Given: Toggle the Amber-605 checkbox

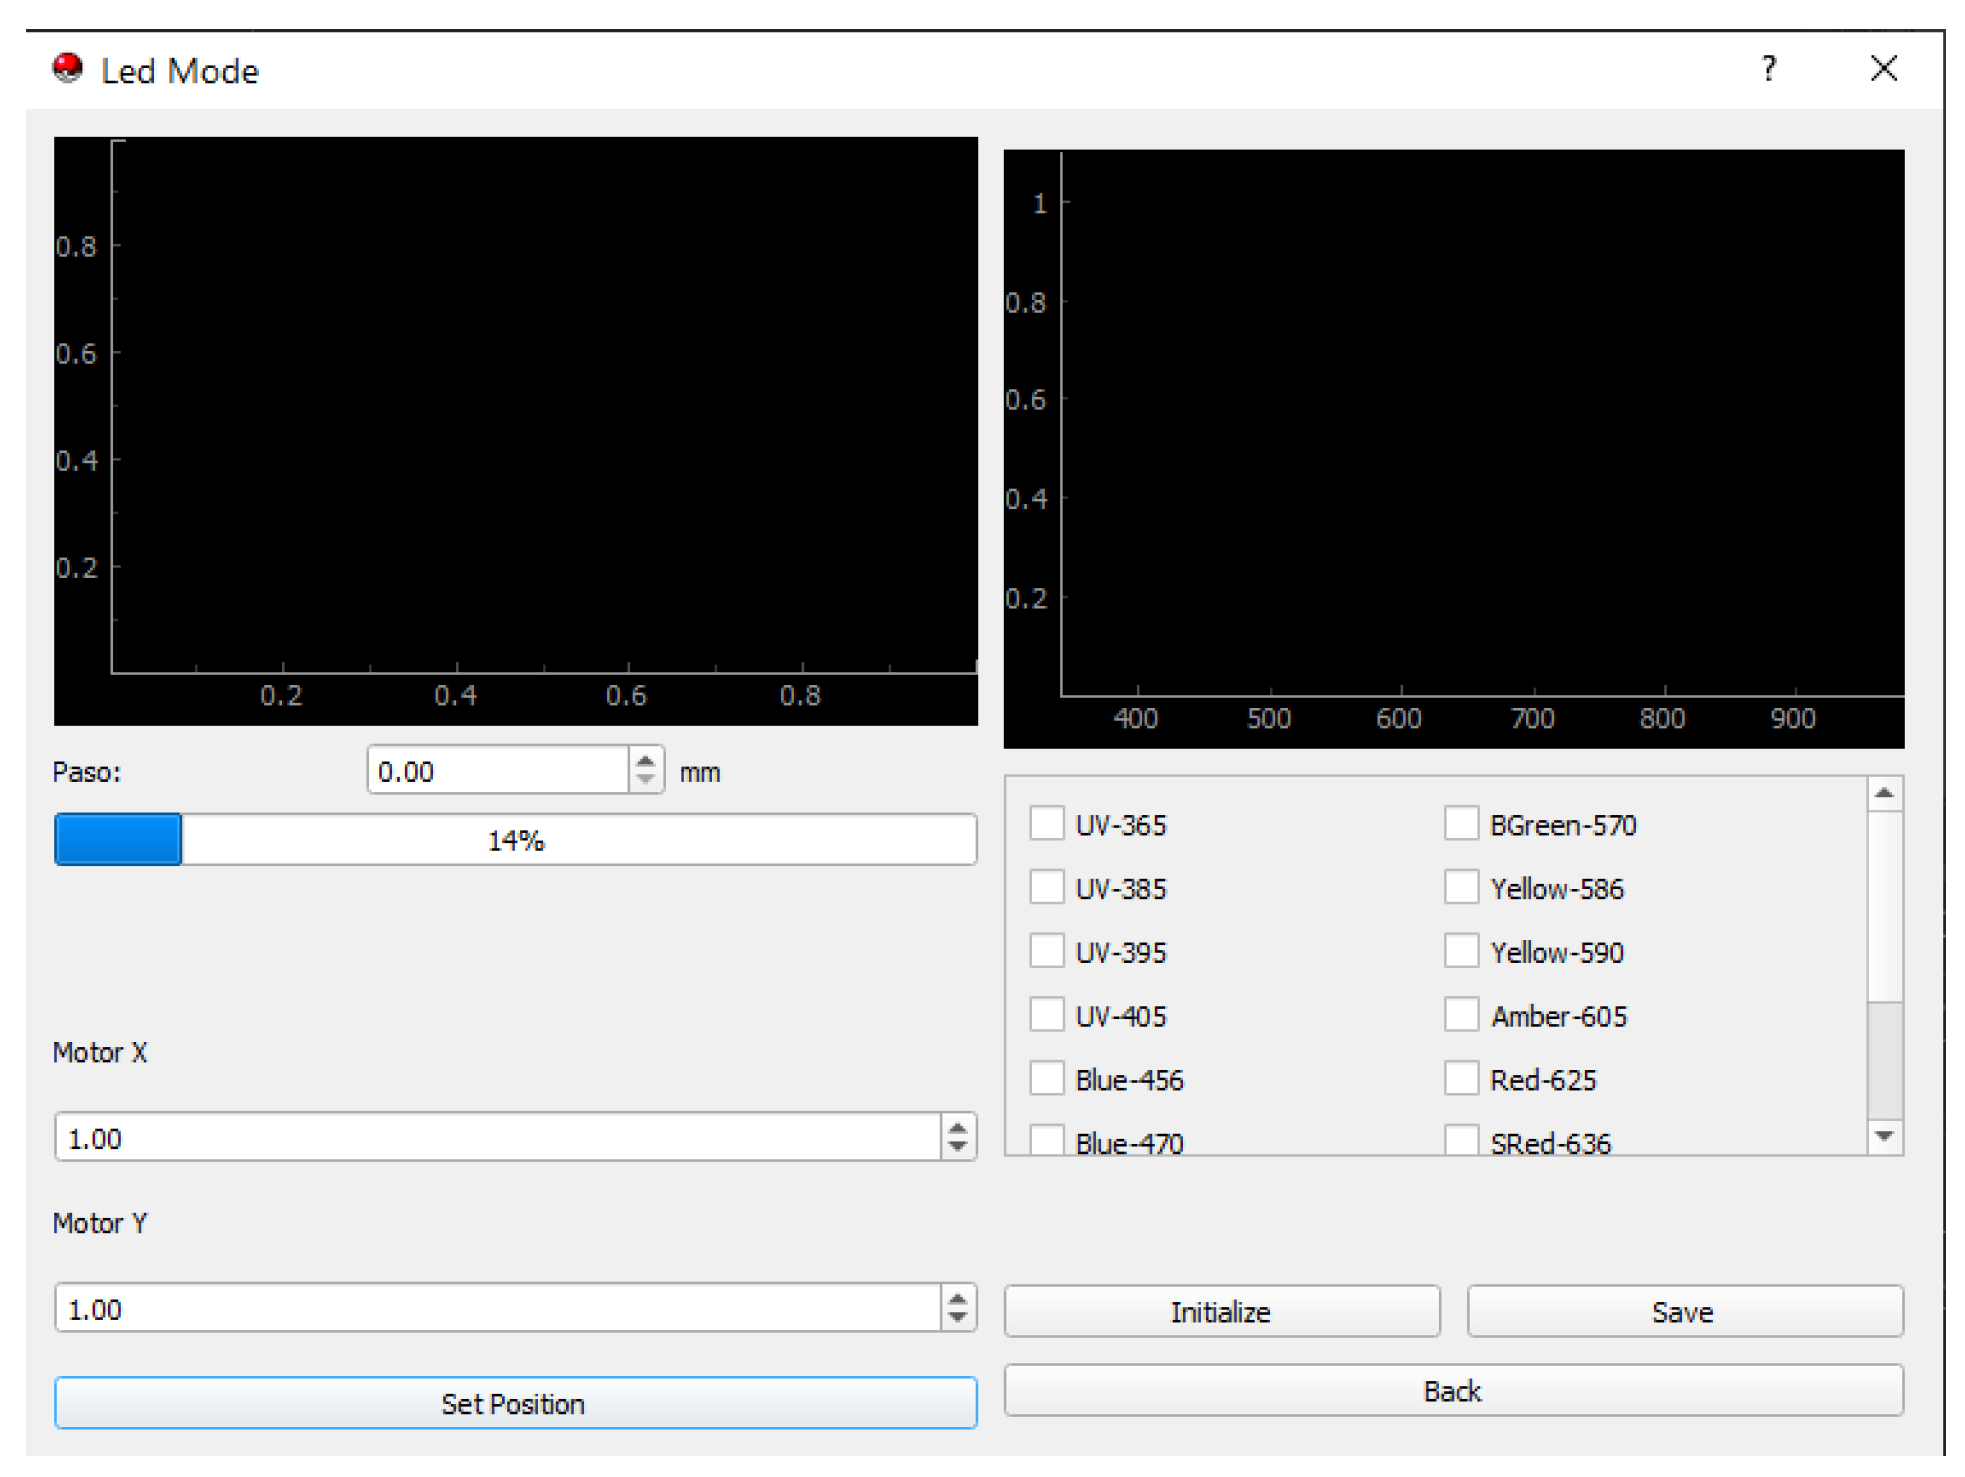Looking at the screenshot, I should pyautogui.click(x=1460, y=1015).
